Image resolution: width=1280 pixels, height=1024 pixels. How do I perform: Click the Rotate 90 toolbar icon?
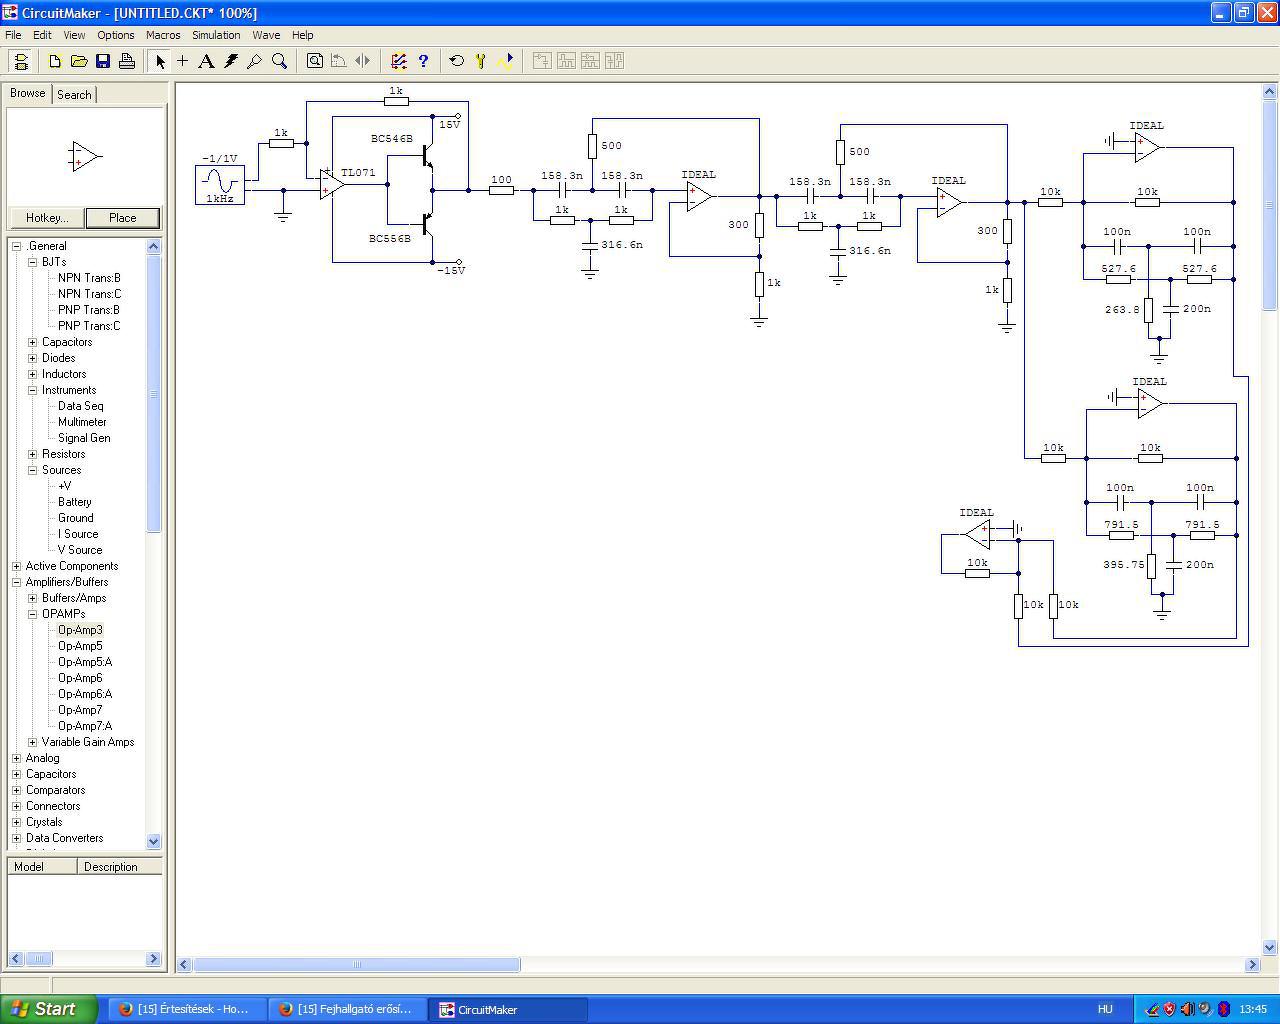[x=339, y=61]
